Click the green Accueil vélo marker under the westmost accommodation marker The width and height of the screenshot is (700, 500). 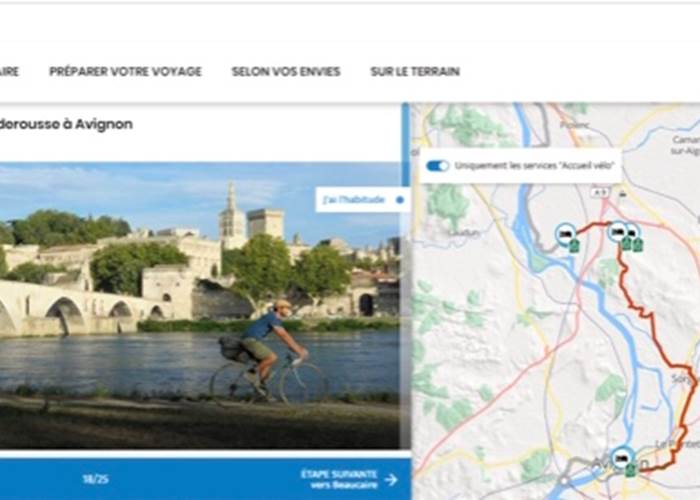(574, 245)
